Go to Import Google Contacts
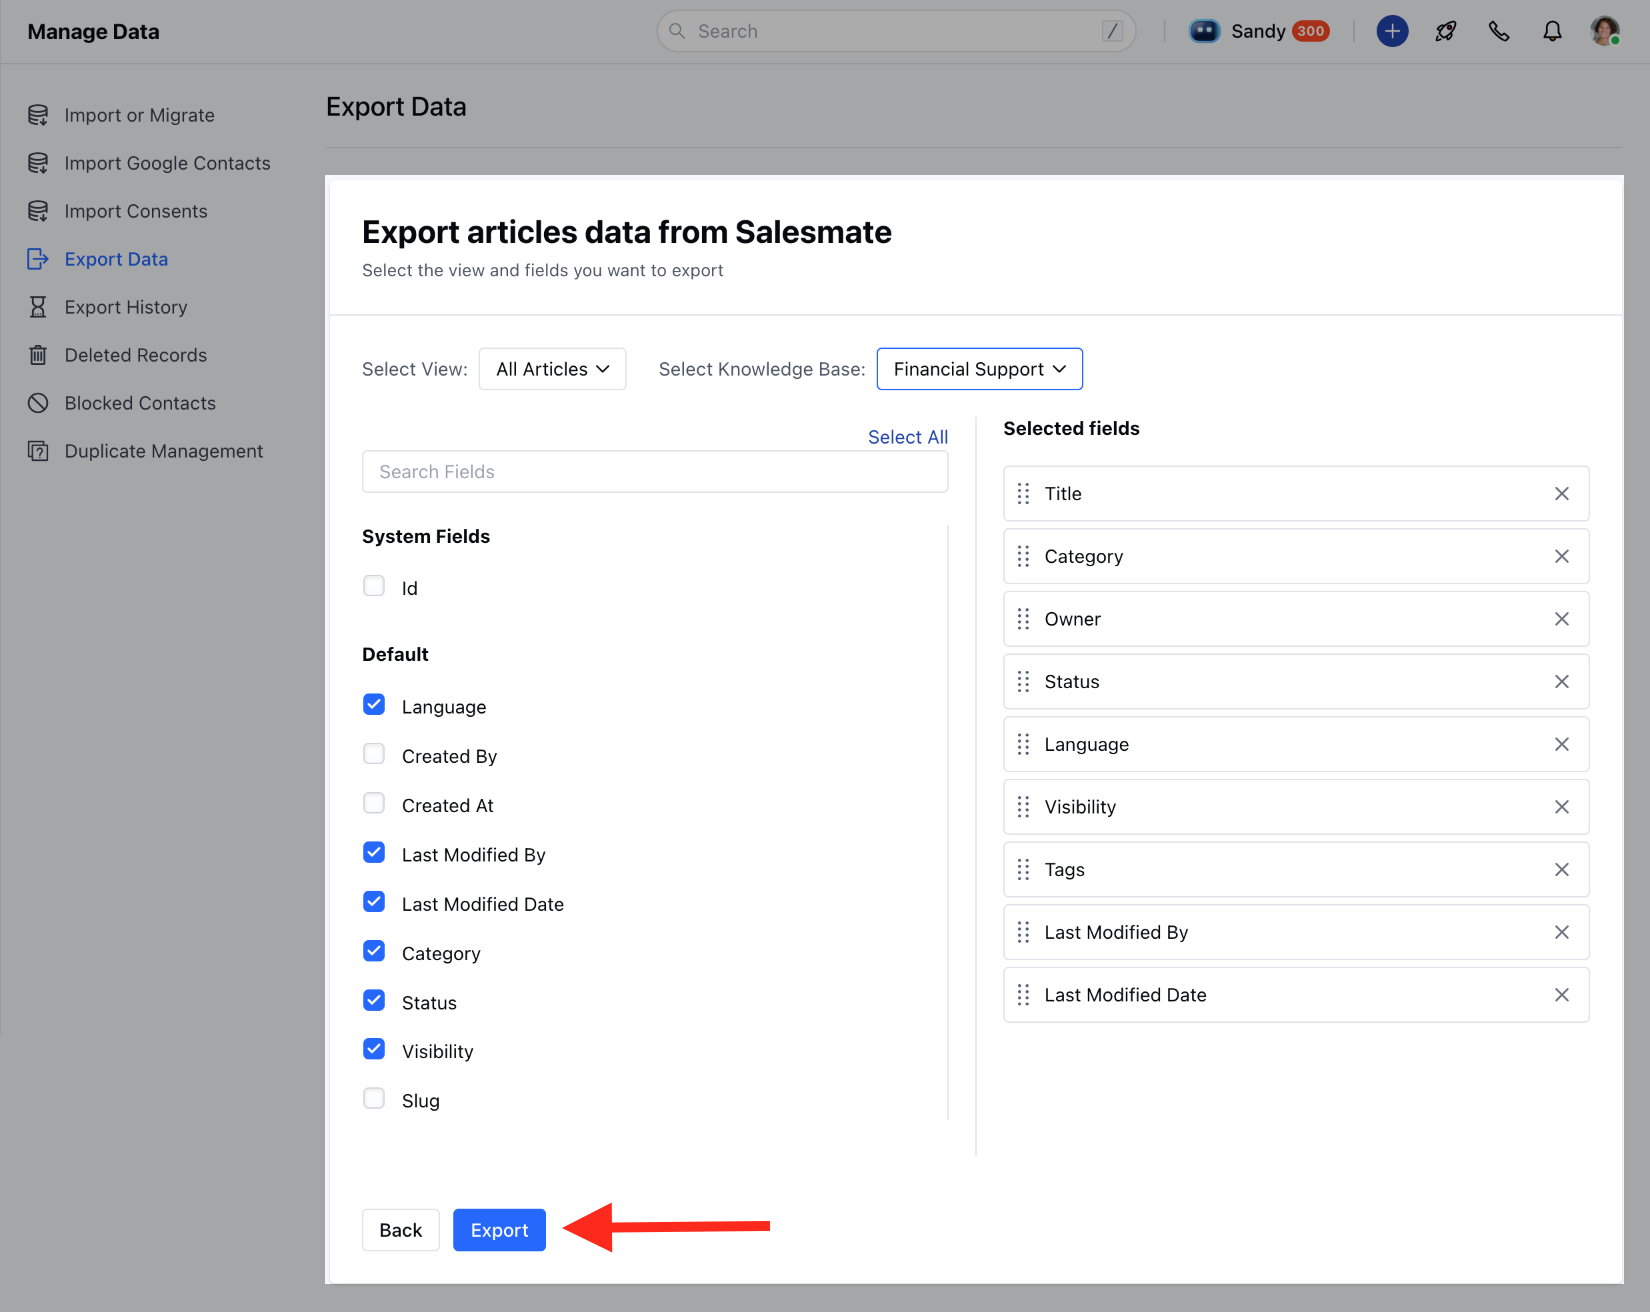This screenshot has height=1312, width=1650. (x=168, y=163)
